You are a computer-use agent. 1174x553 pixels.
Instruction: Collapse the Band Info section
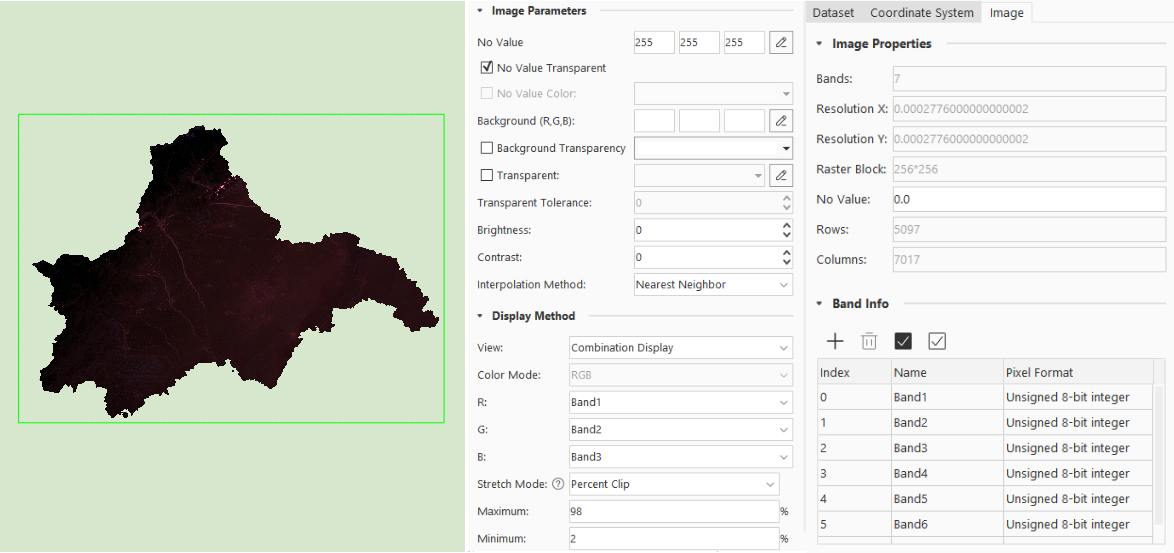click(820, 304)
